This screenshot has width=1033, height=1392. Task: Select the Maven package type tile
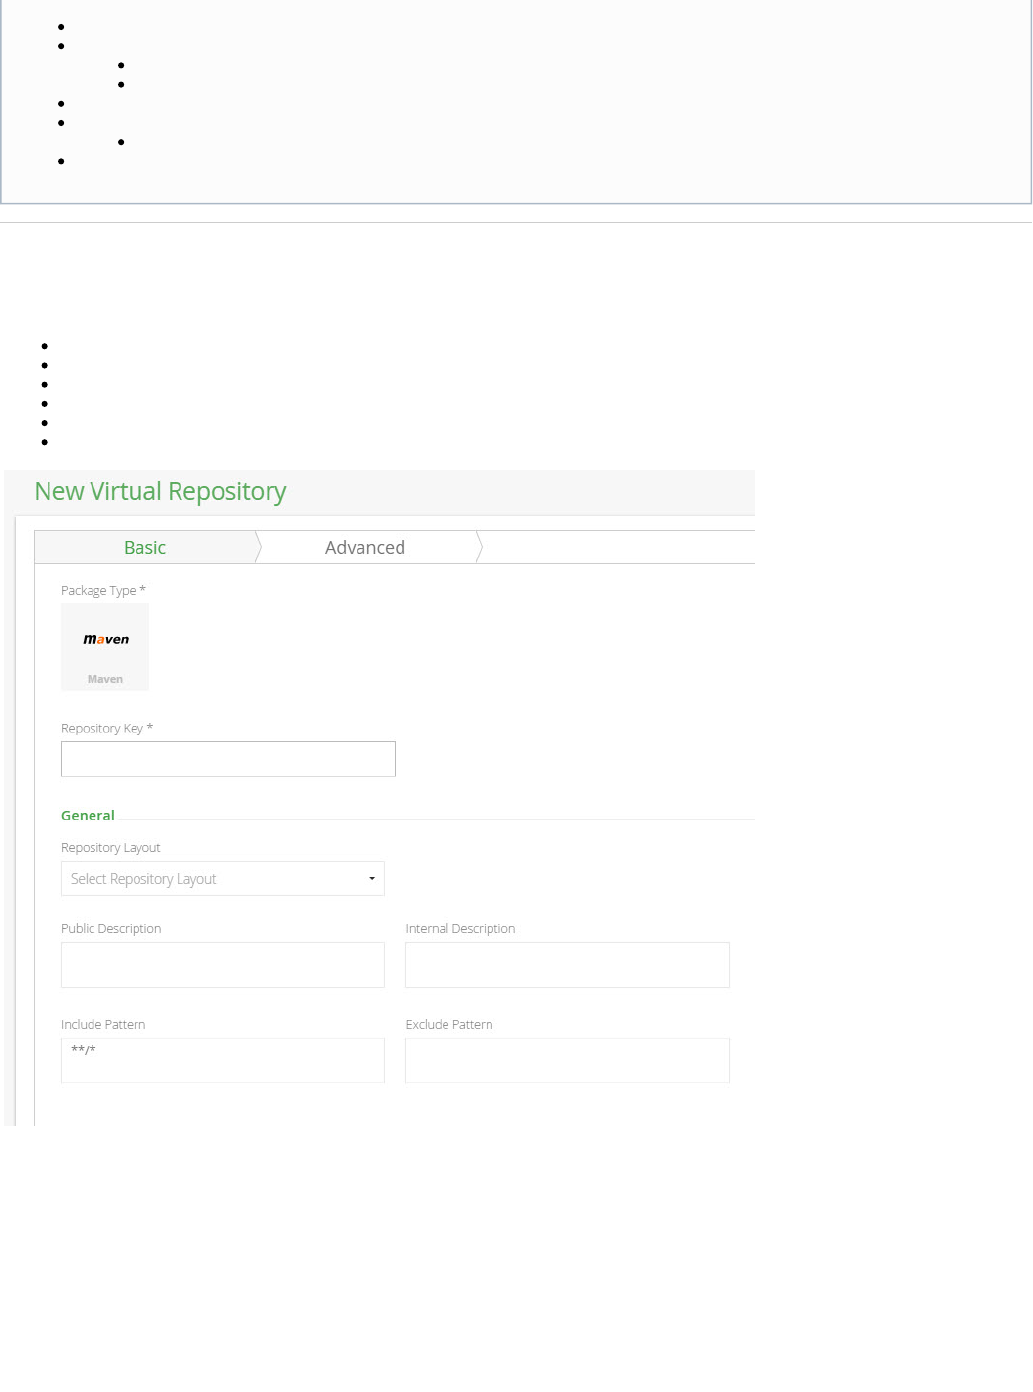pos(105,645)
